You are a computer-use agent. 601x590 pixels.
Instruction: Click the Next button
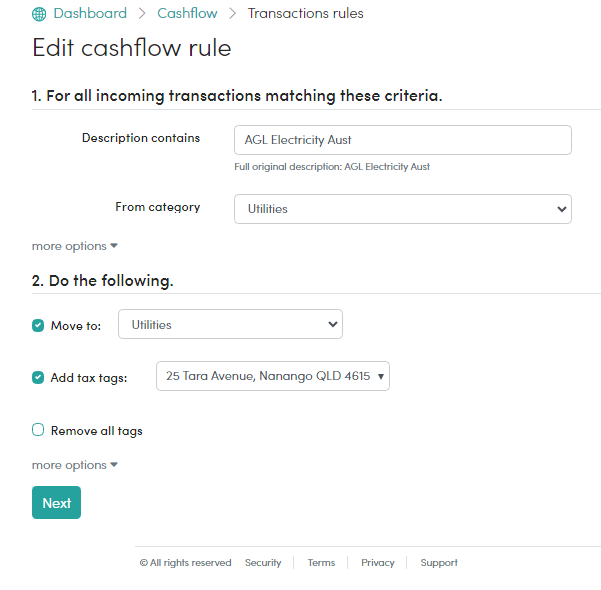pyautogui.click(x=56, y=503)
